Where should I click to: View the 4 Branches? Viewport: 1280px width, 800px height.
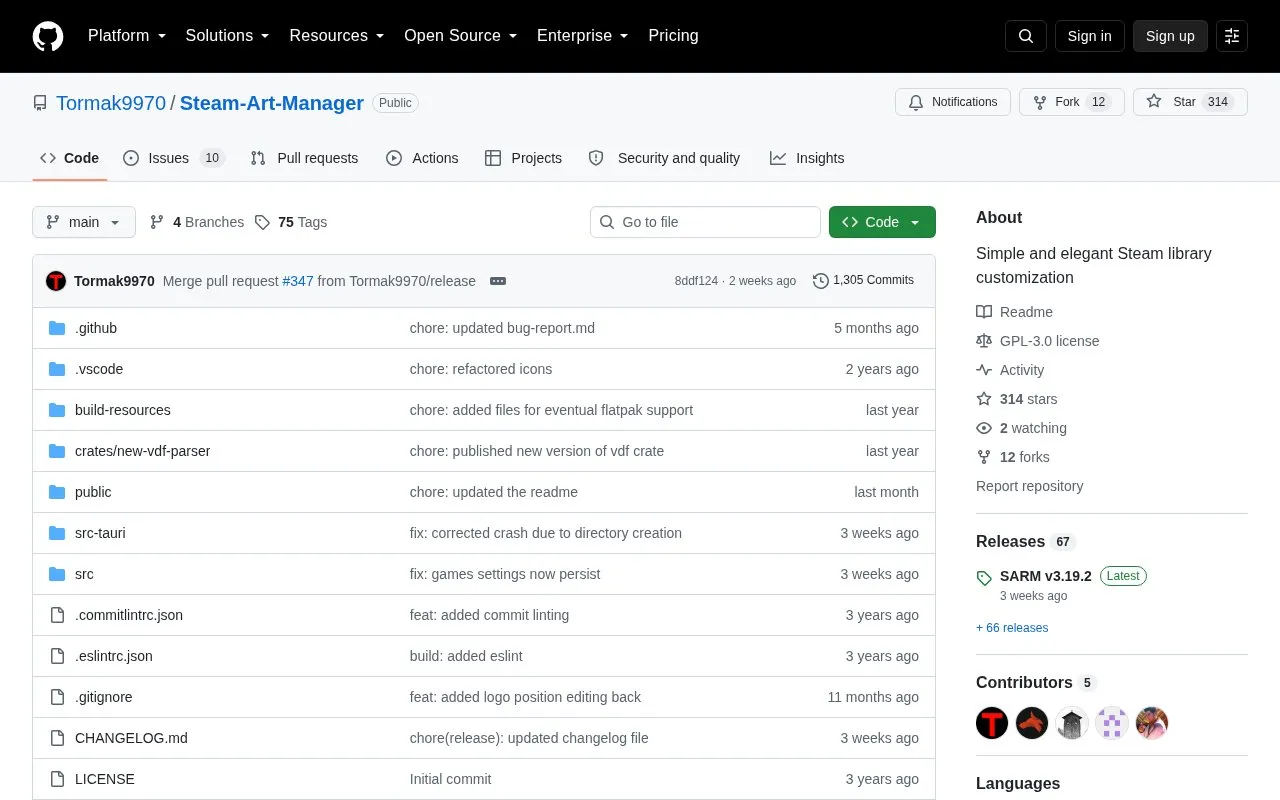[197, 222]
